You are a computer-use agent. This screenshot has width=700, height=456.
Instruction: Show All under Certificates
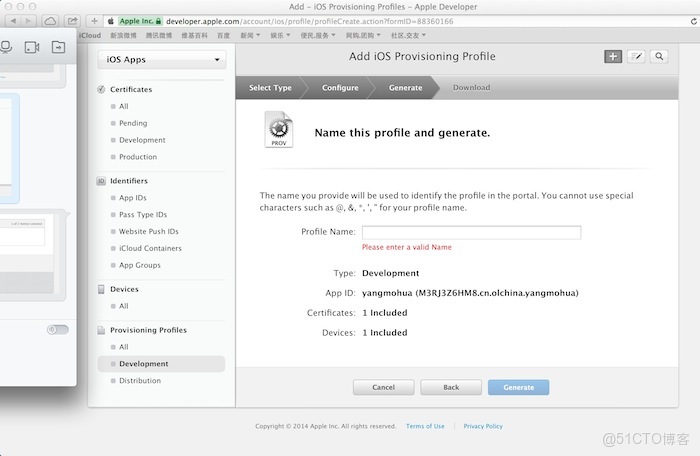point(124,106)
